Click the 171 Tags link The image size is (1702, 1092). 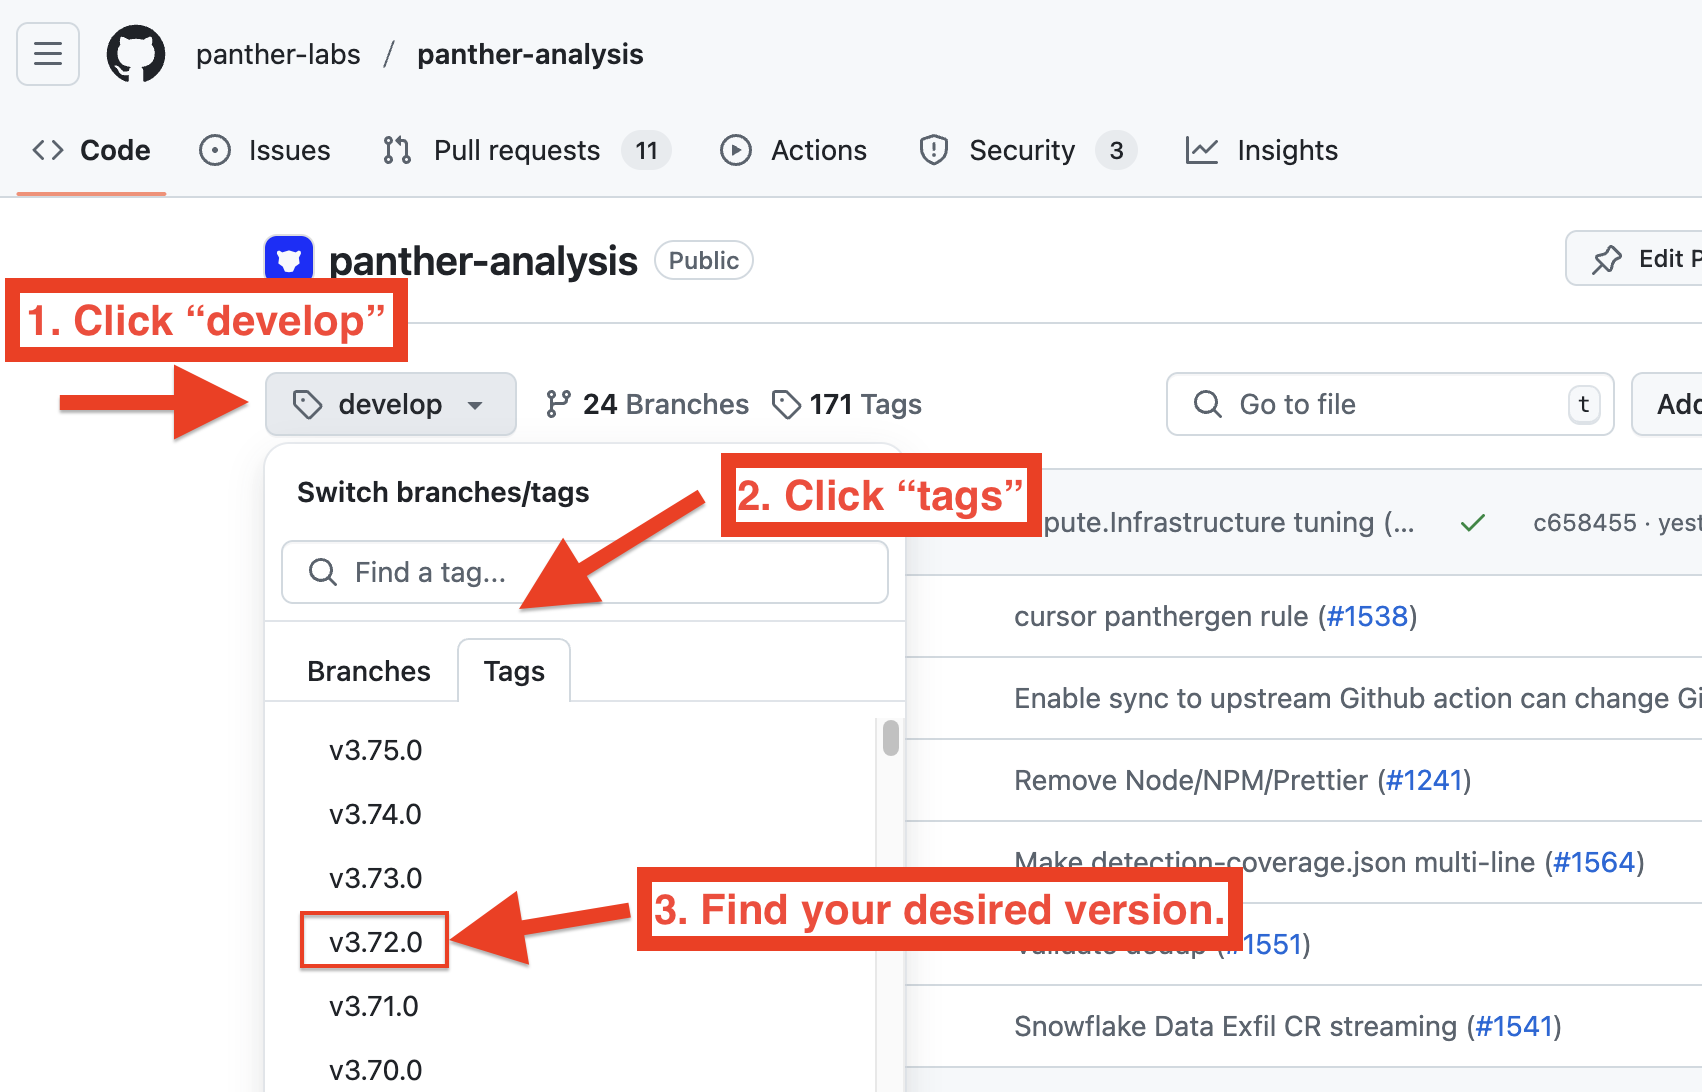pyautogui.click(x=847, y=404)
